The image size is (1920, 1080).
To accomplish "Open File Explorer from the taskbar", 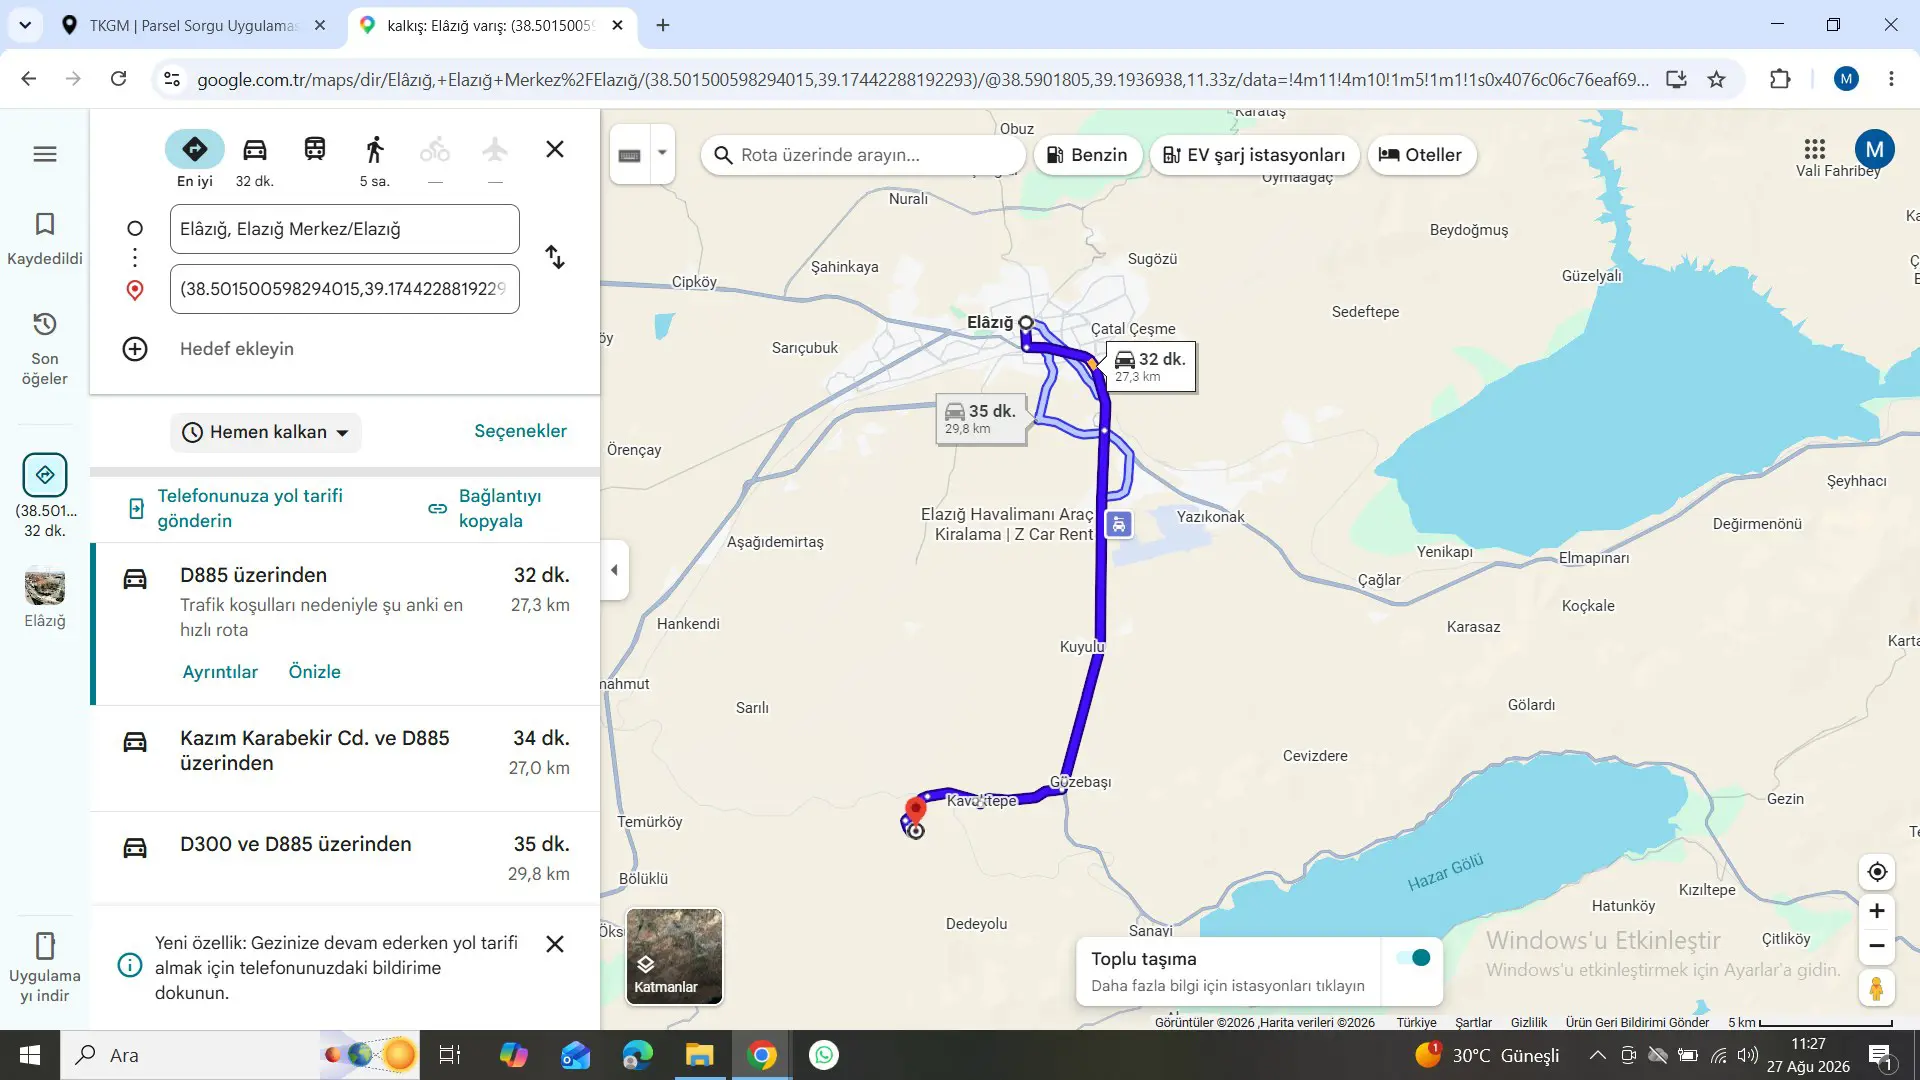I will [x=699, y=1055].
